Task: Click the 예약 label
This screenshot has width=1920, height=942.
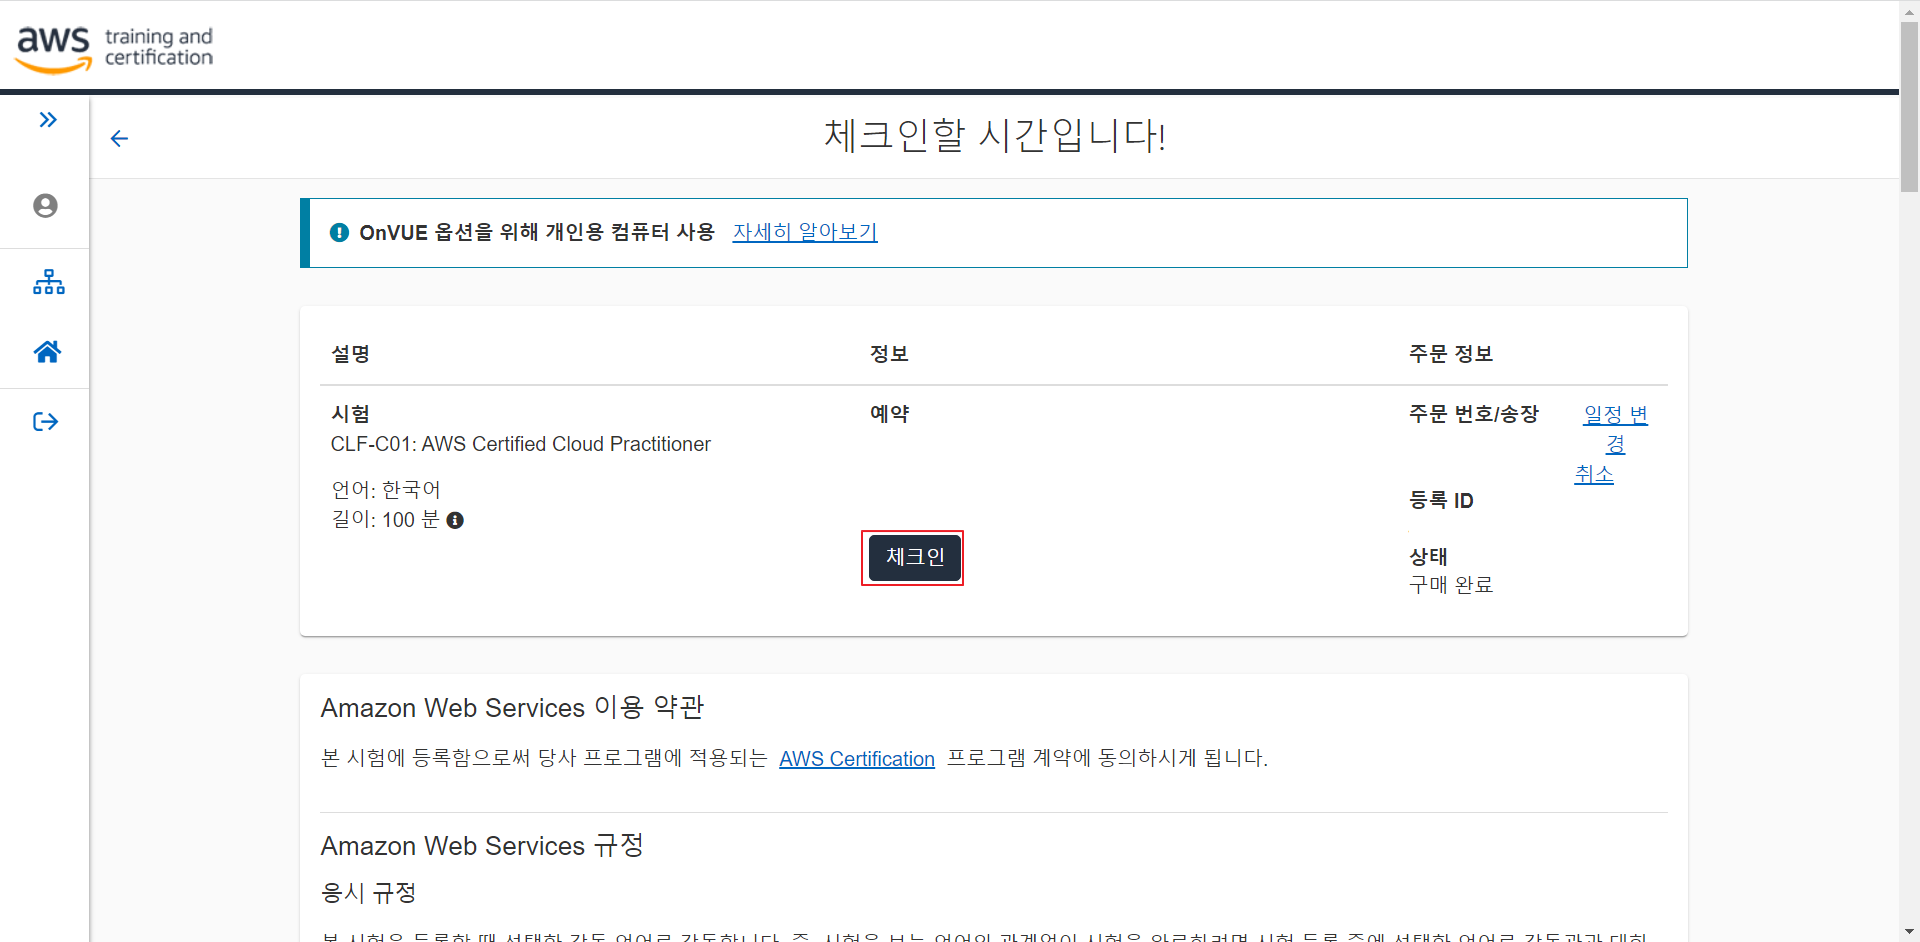Action: (x=890, y=414)
